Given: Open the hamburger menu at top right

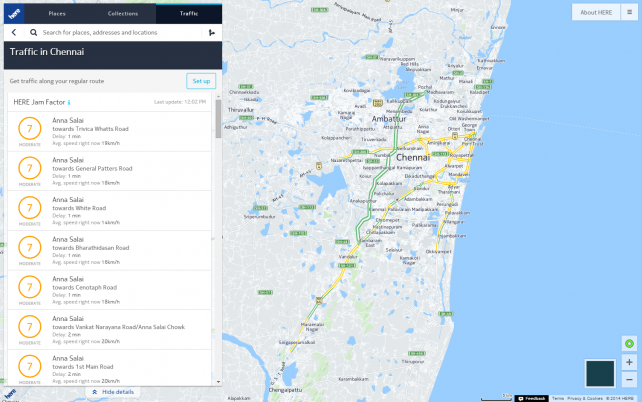Looking at the screenshot, I should pyautogui.click(x=629, y=12).
